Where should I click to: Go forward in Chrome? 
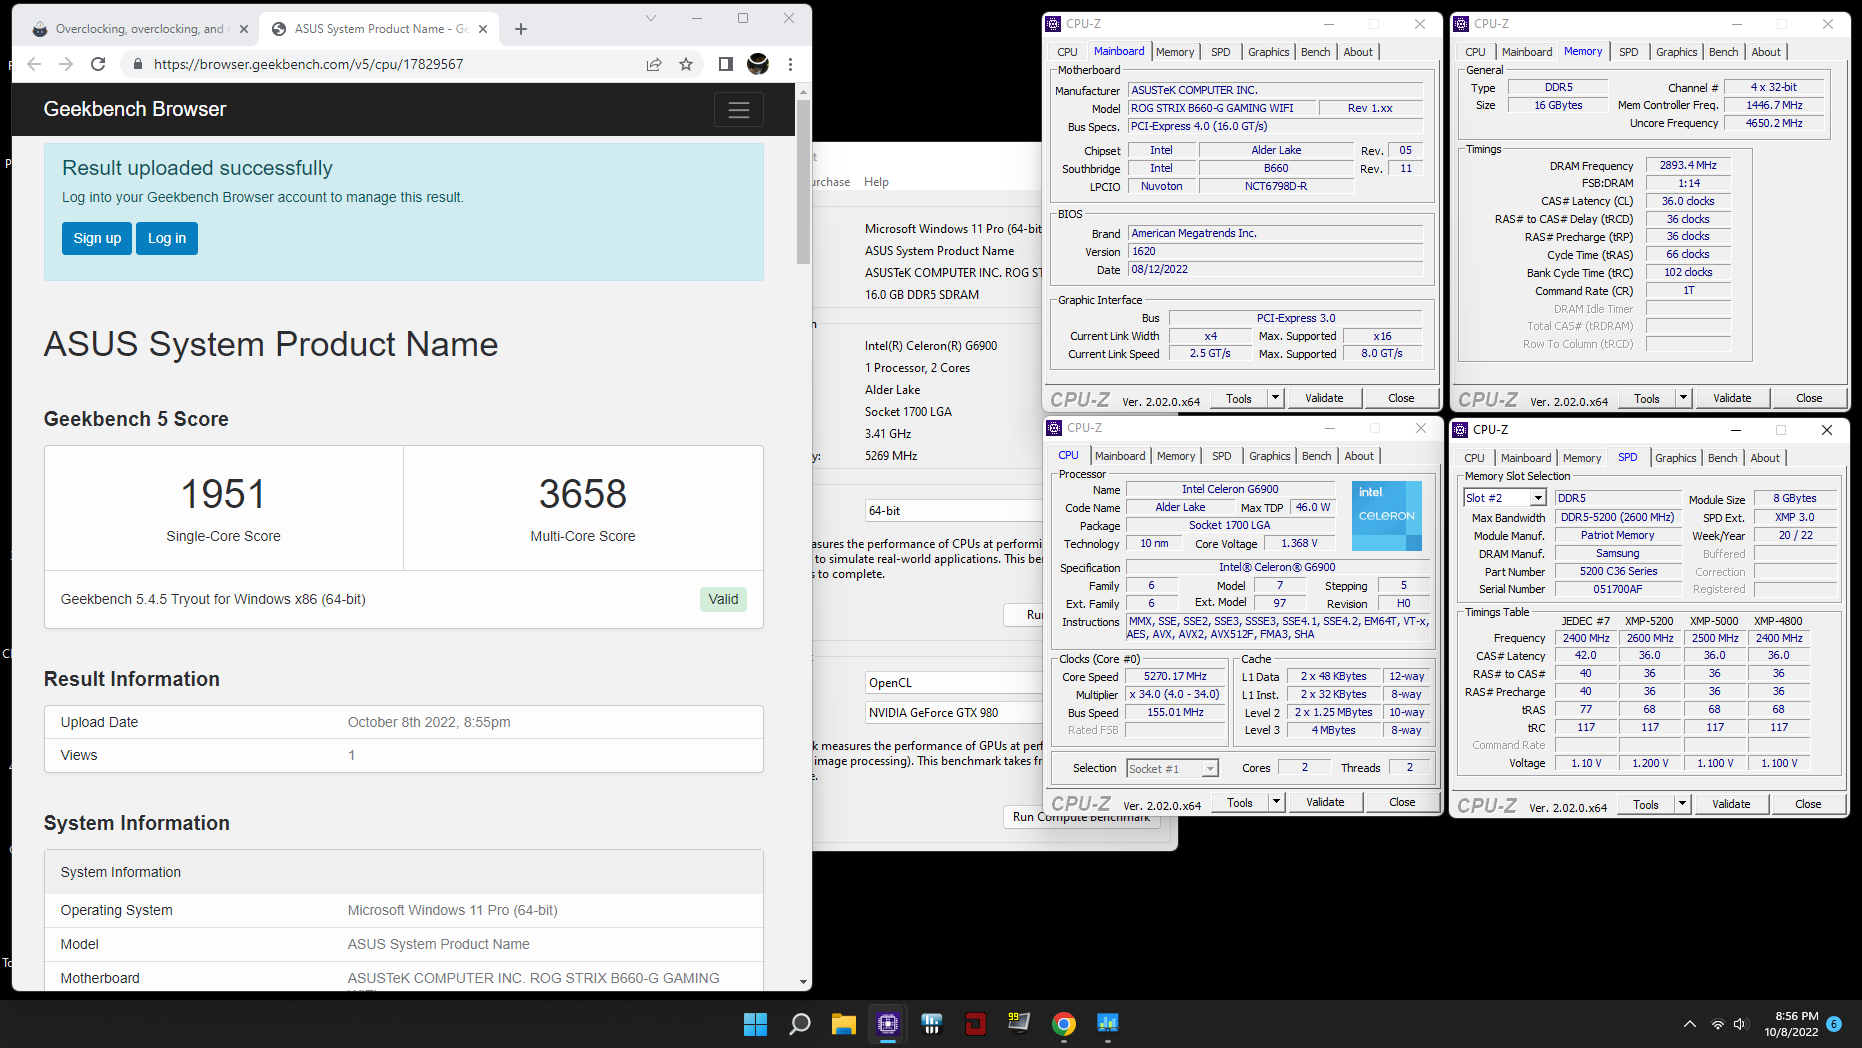point(66,64)
